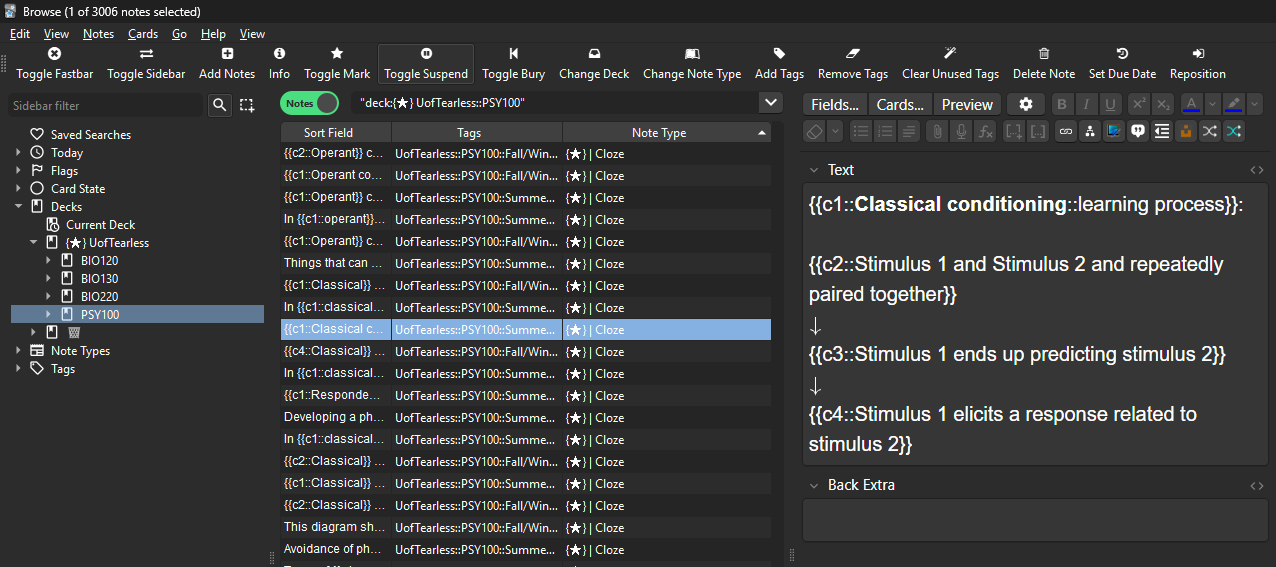This screenshot has width=1276, height=567.
Task: Open the Go menu
Action: 179,34
